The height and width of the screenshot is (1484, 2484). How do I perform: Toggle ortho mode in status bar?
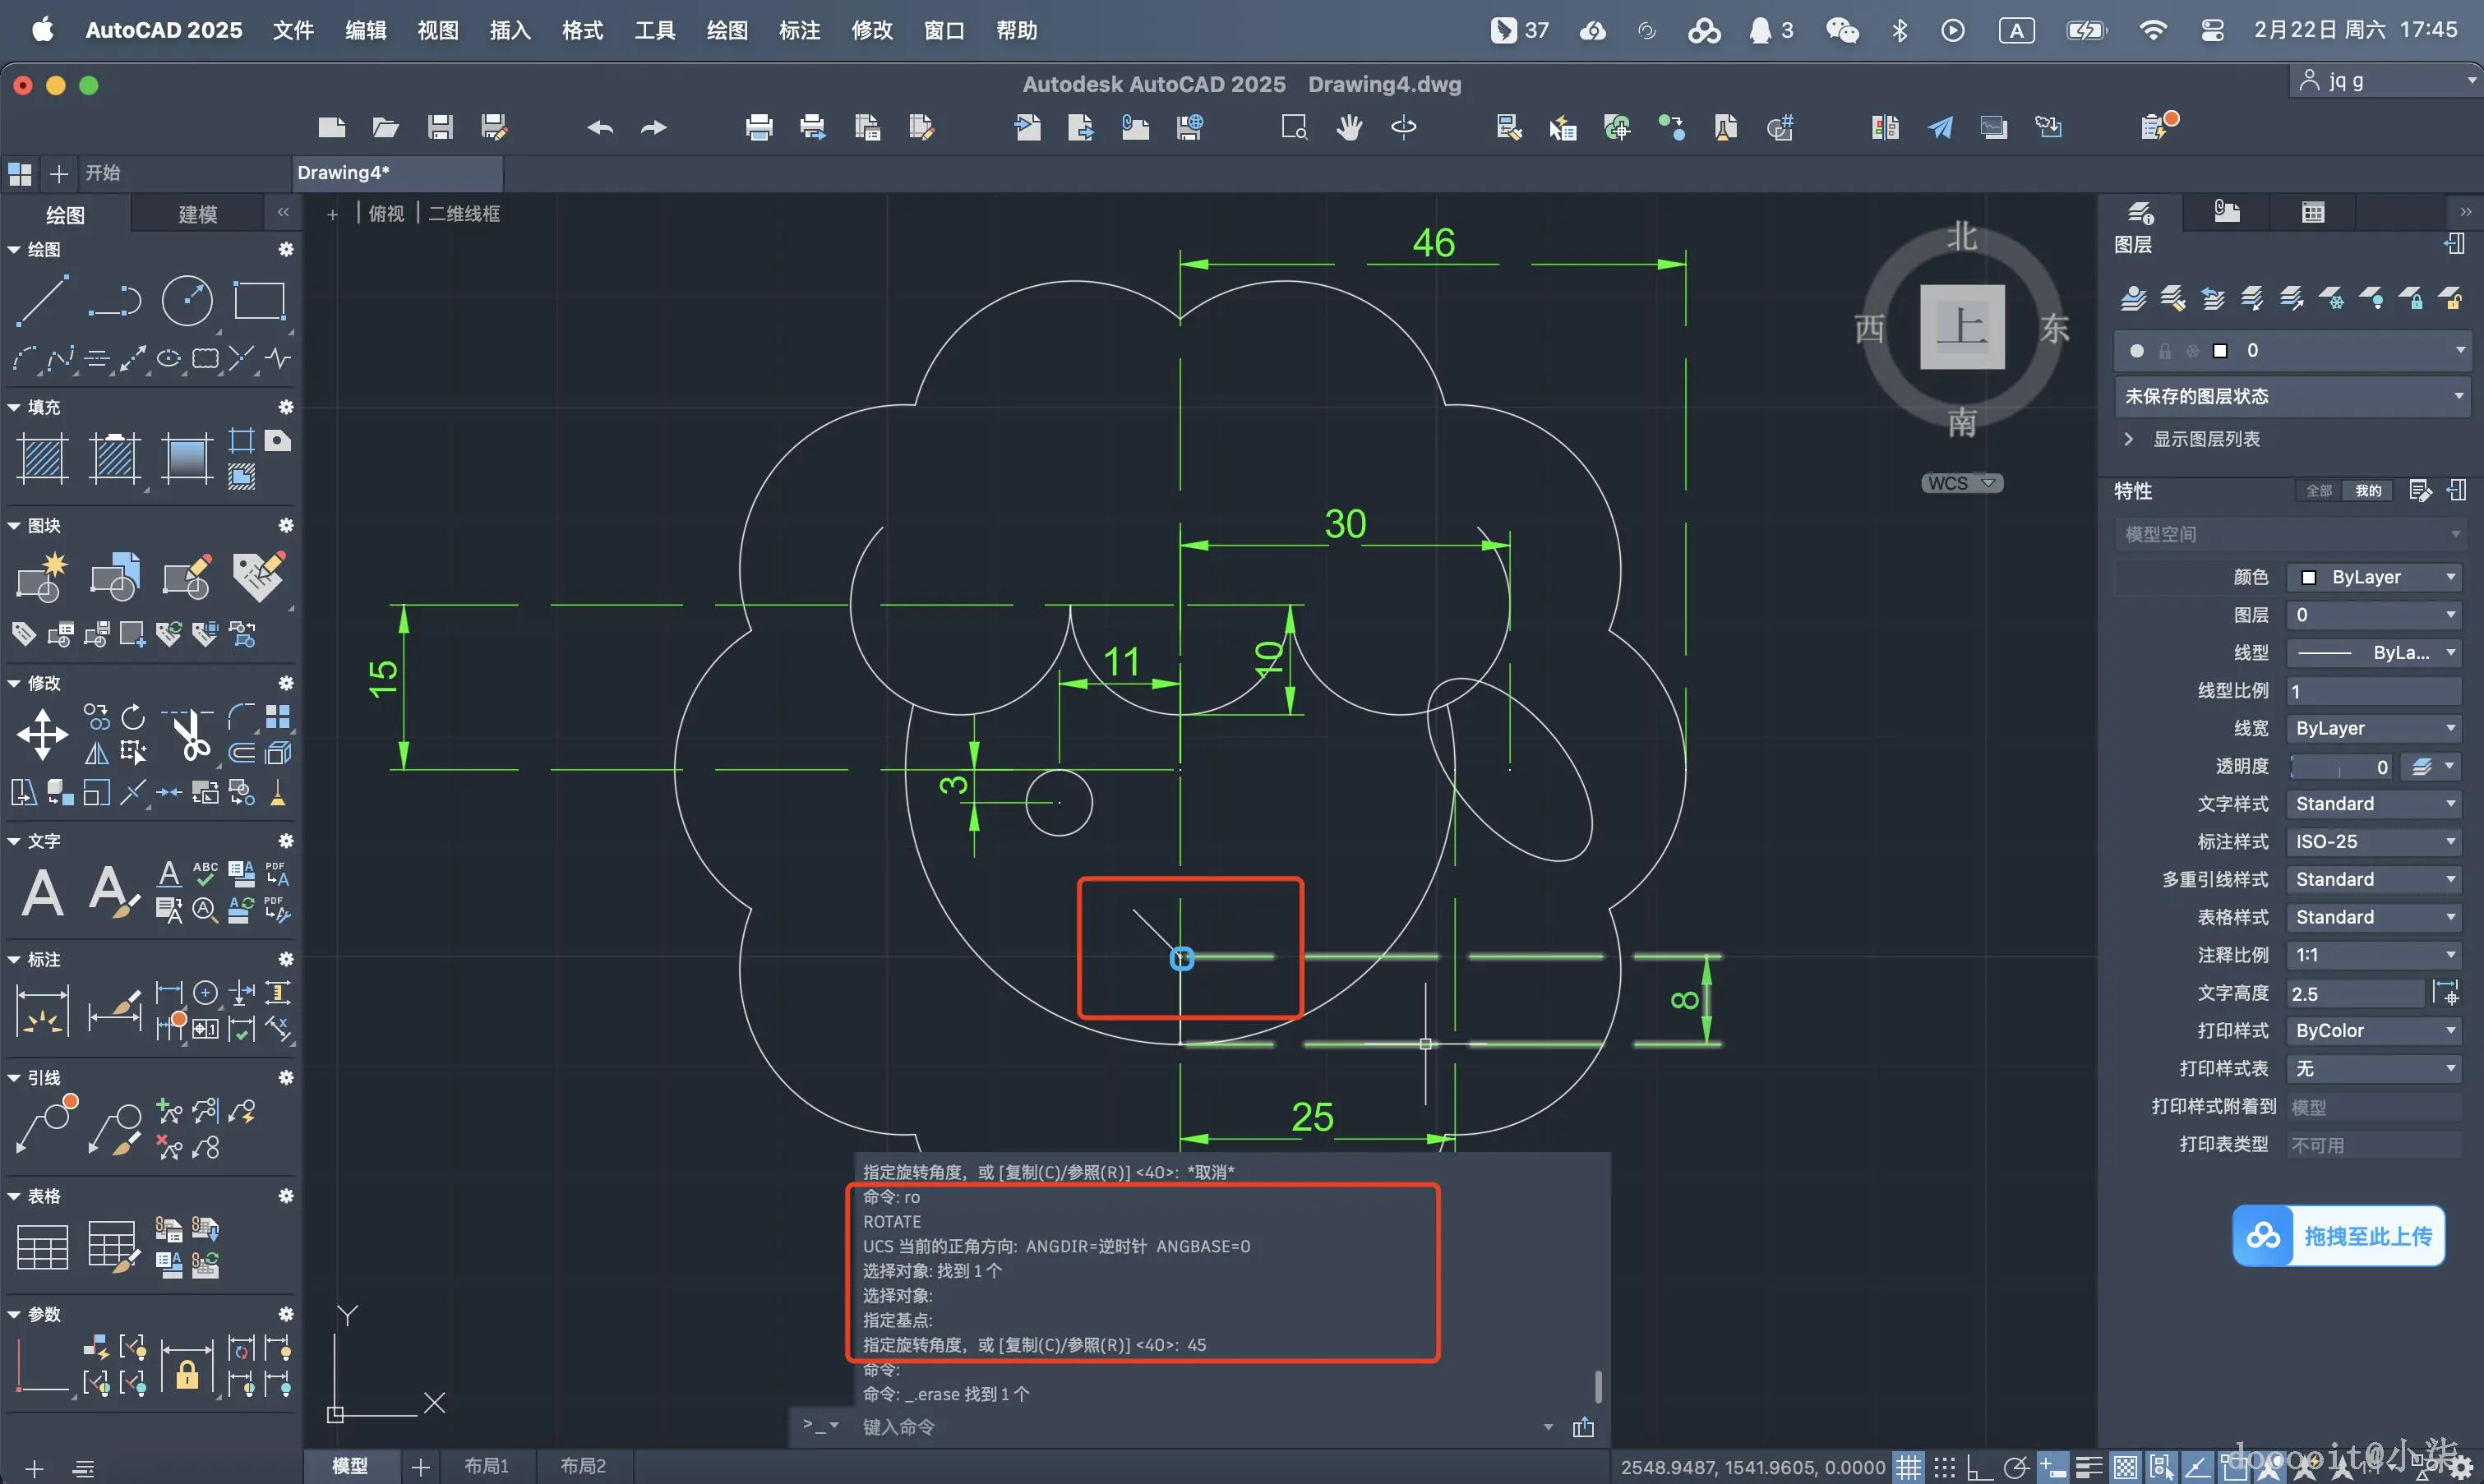(1979, 1467)
